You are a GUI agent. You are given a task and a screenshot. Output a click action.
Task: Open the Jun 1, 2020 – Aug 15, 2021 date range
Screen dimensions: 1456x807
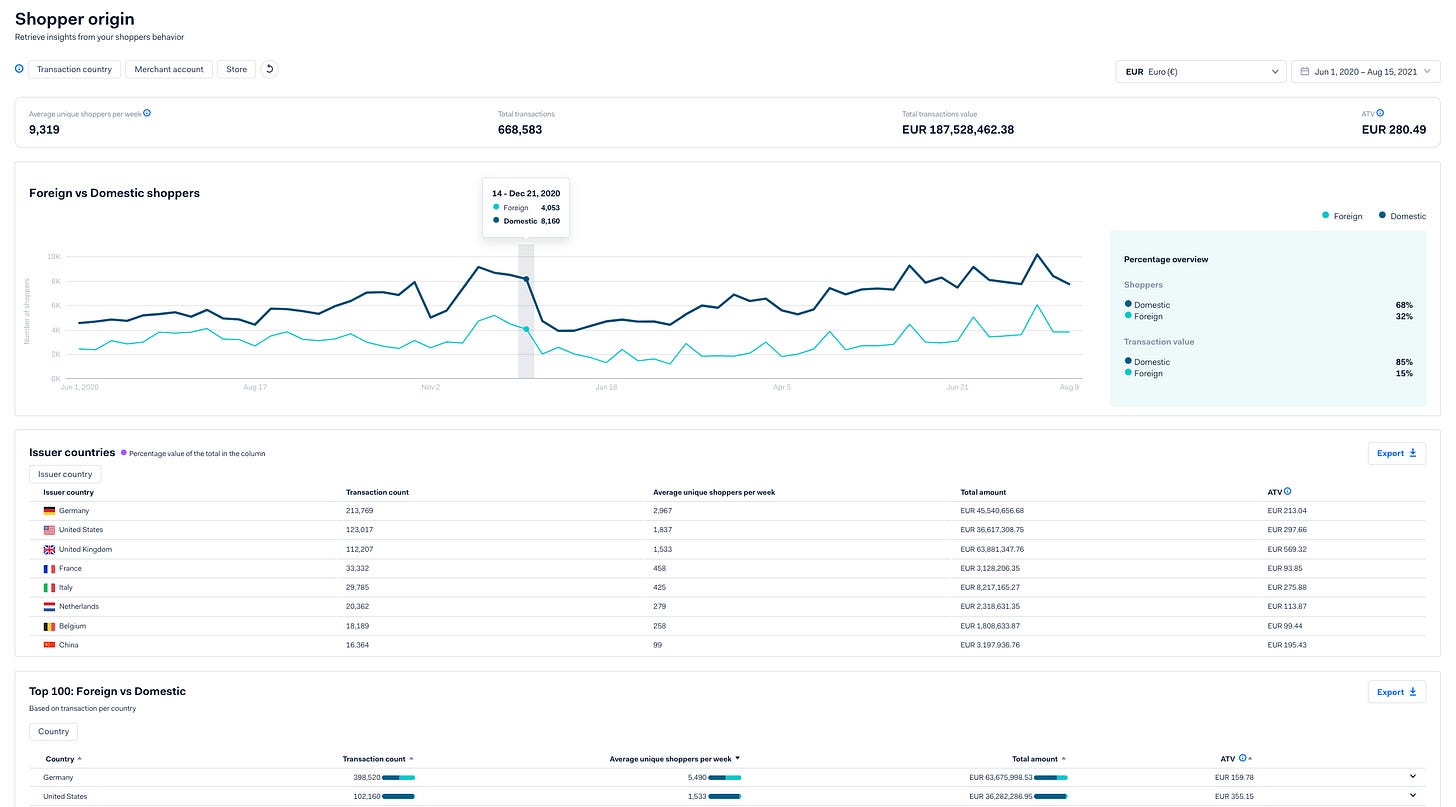pyautogui.click(x=1366, y=72)
